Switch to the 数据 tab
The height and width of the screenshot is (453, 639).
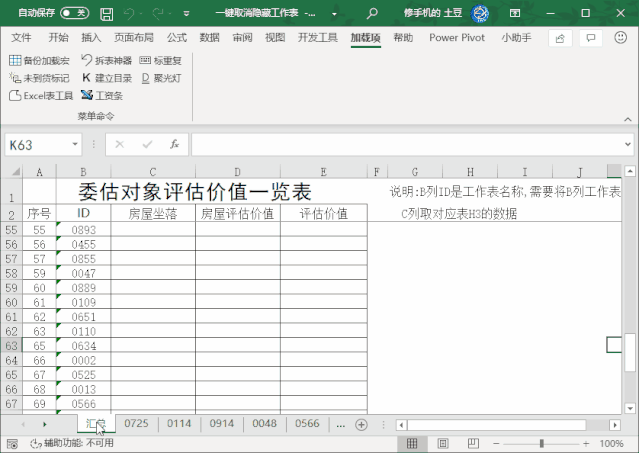(x=209, y=38)
